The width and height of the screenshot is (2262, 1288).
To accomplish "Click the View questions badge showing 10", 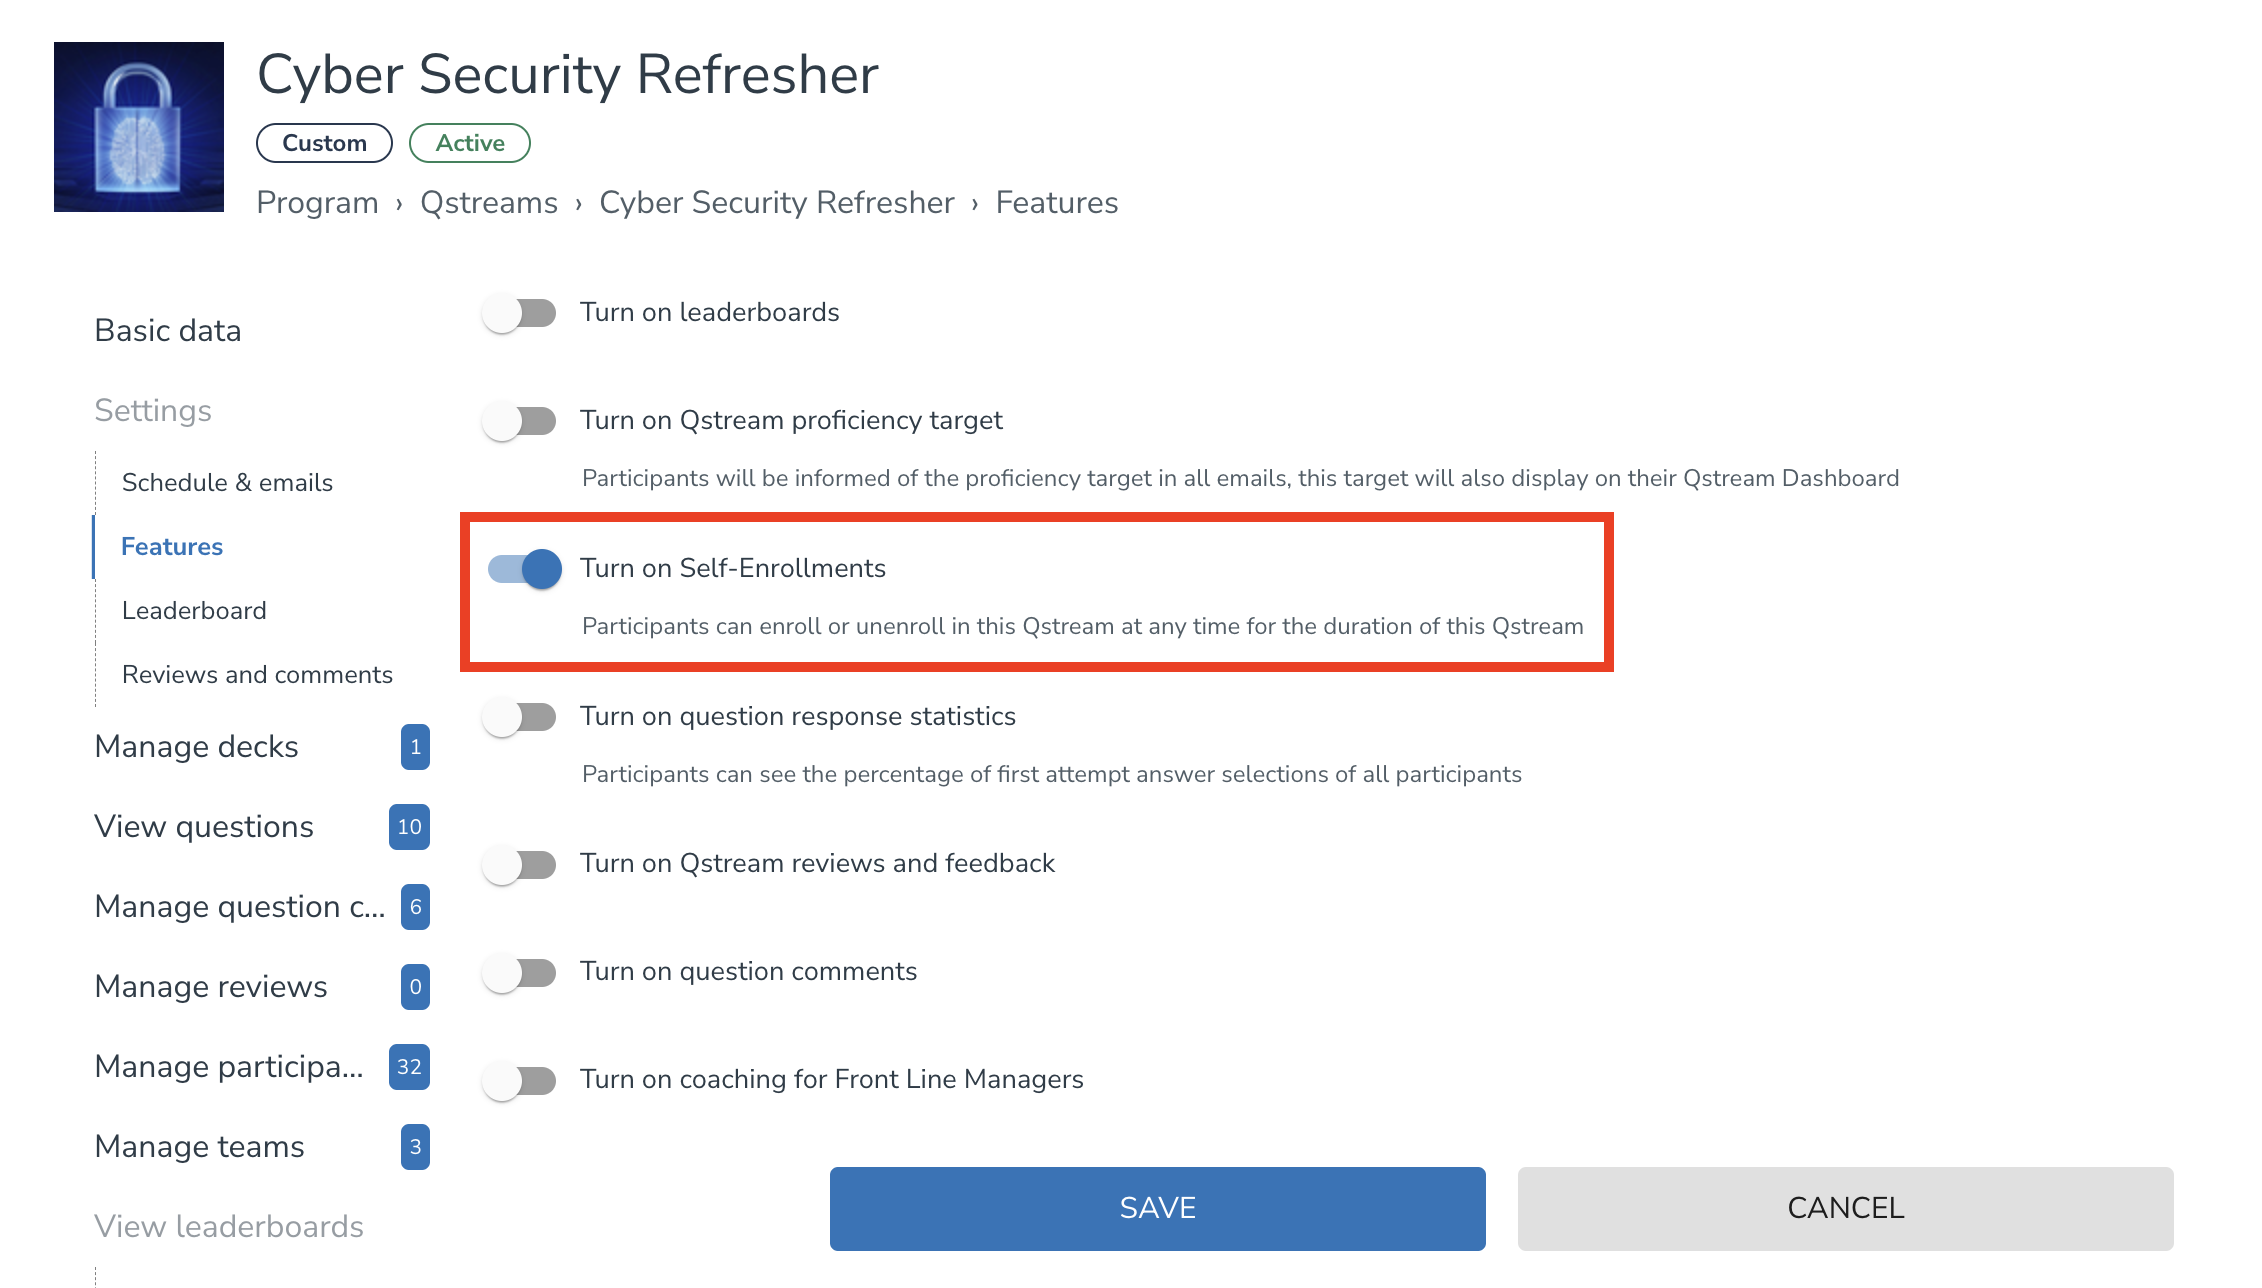I will 409,827.
